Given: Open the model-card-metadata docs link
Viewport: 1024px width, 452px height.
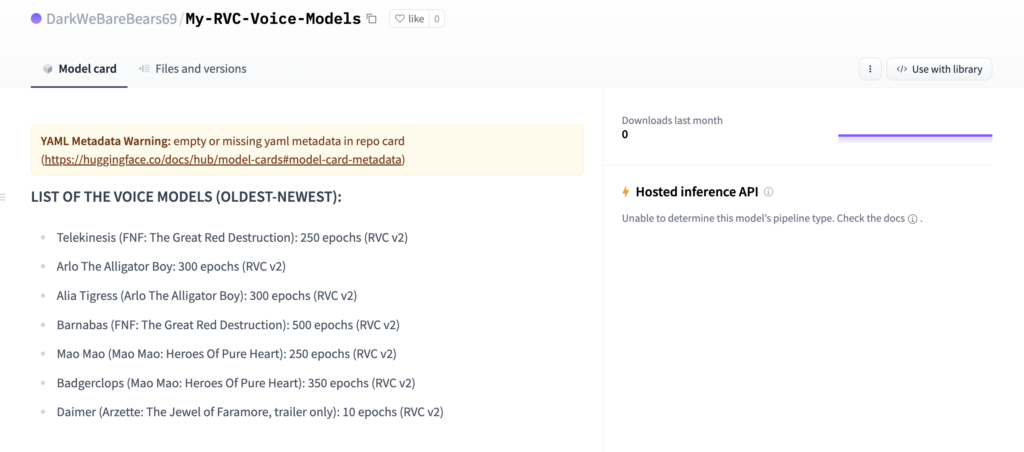Looking at the screenshot, I should pyautogui.click(x=223, y=159).
